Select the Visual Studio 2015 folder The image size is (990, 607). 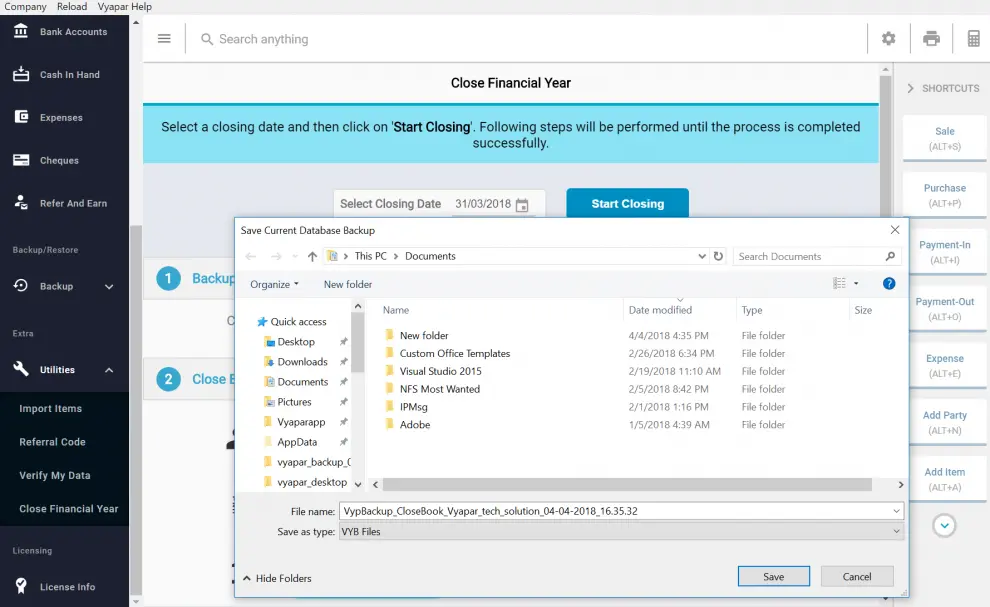click(x=441, y=371)
